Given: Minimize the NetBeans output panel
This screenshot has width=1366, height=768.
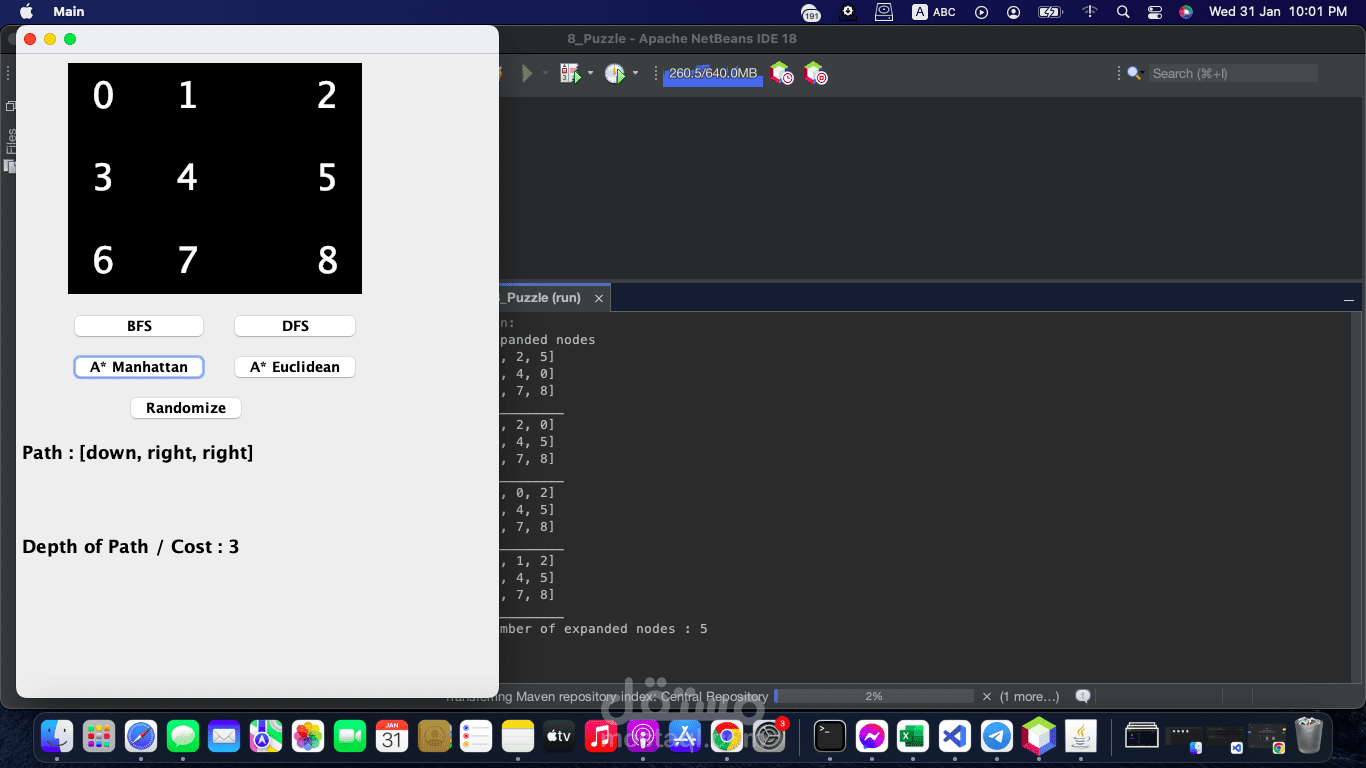Looking at the screenshot, I should tap(1348, 299).
